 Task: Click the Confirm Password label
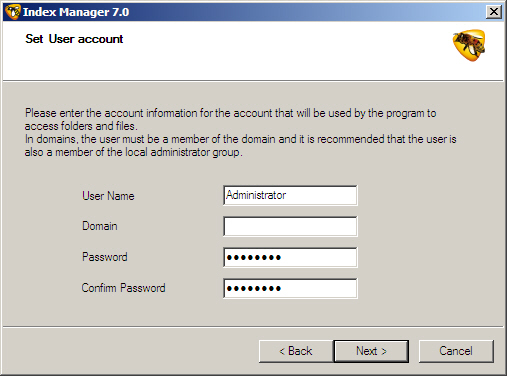pyautogui.click(x=123, y=288)
